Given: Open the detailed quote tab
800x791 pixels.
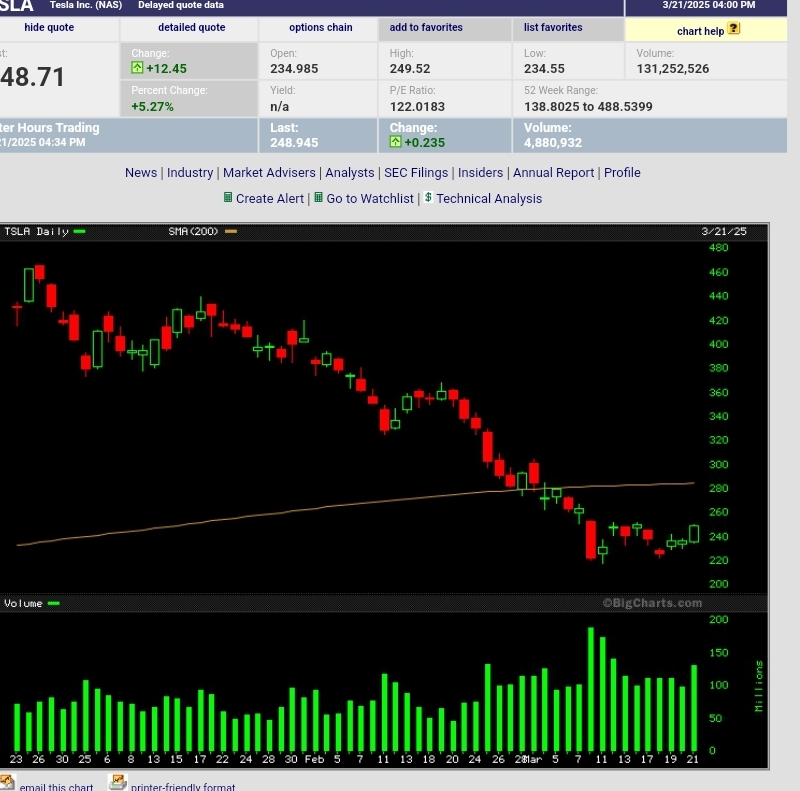Looking at the screenshot, I should (x=191, y=28).
